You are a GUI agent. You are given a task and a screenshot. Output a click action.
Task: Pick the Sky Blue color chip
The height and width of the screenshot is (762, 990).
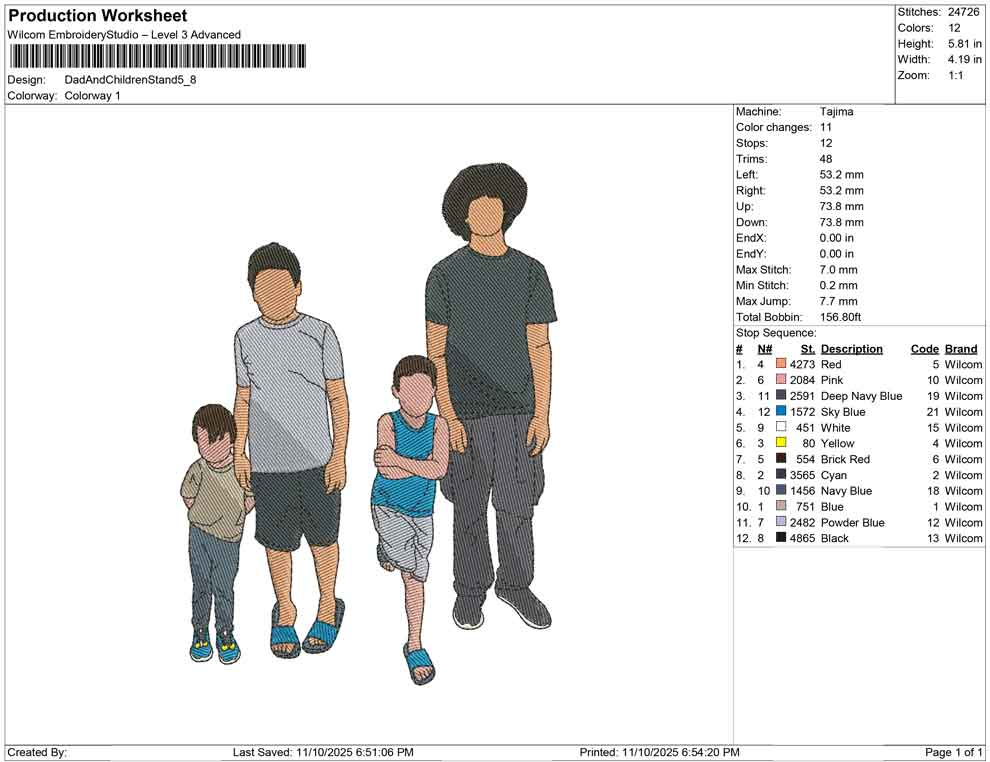(779, 411)
